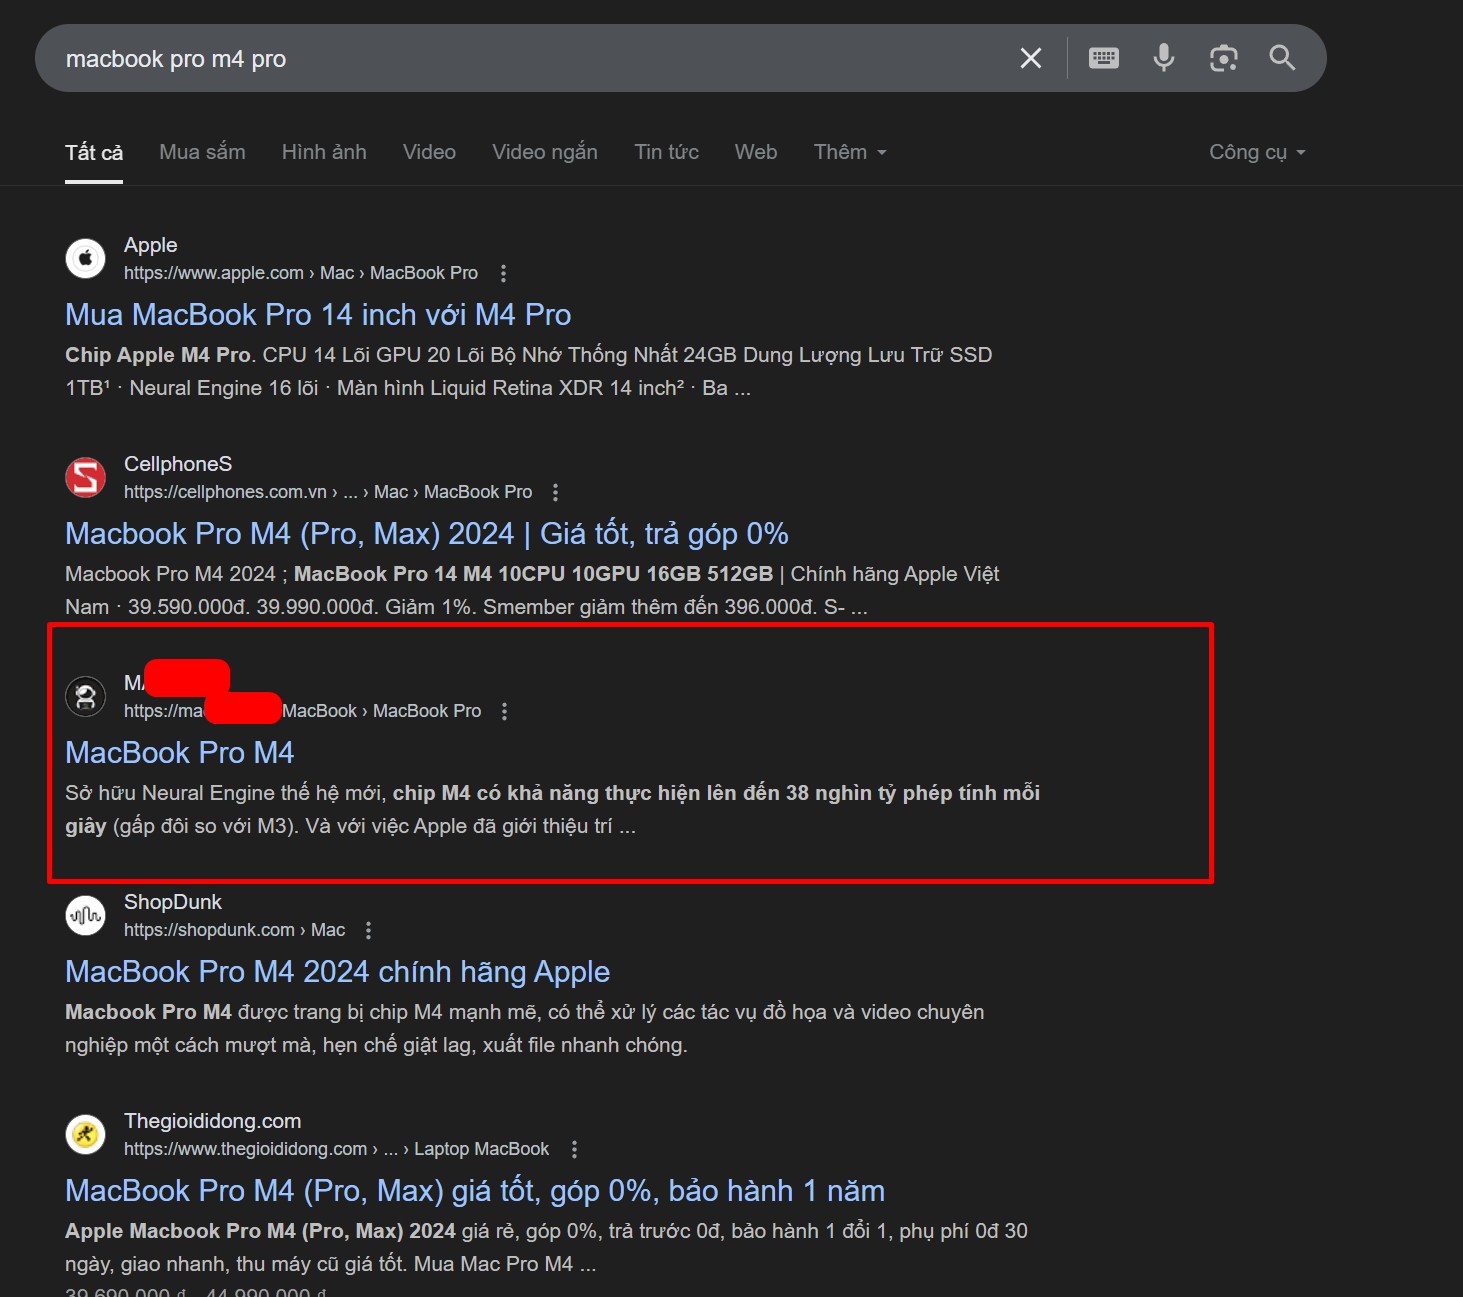Click the Macbook Pro M4 2024 price snippet text
This screenshot has height=1297, width=1463.
pyautogui.click(x=532, y=590)
